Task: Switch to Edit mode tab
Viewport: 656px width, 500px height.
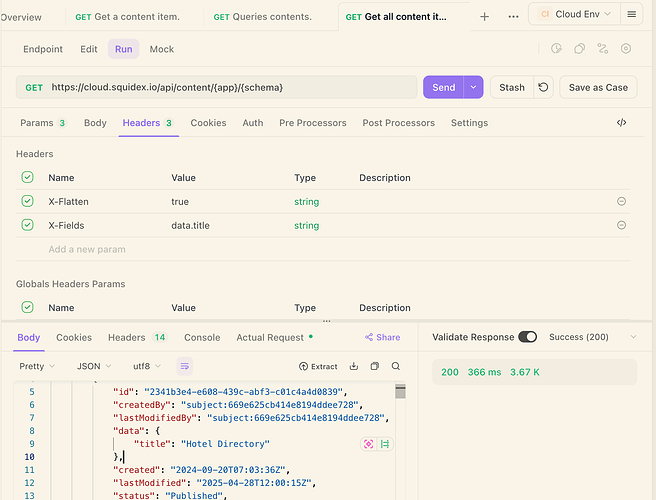Action: coord(89,49)
